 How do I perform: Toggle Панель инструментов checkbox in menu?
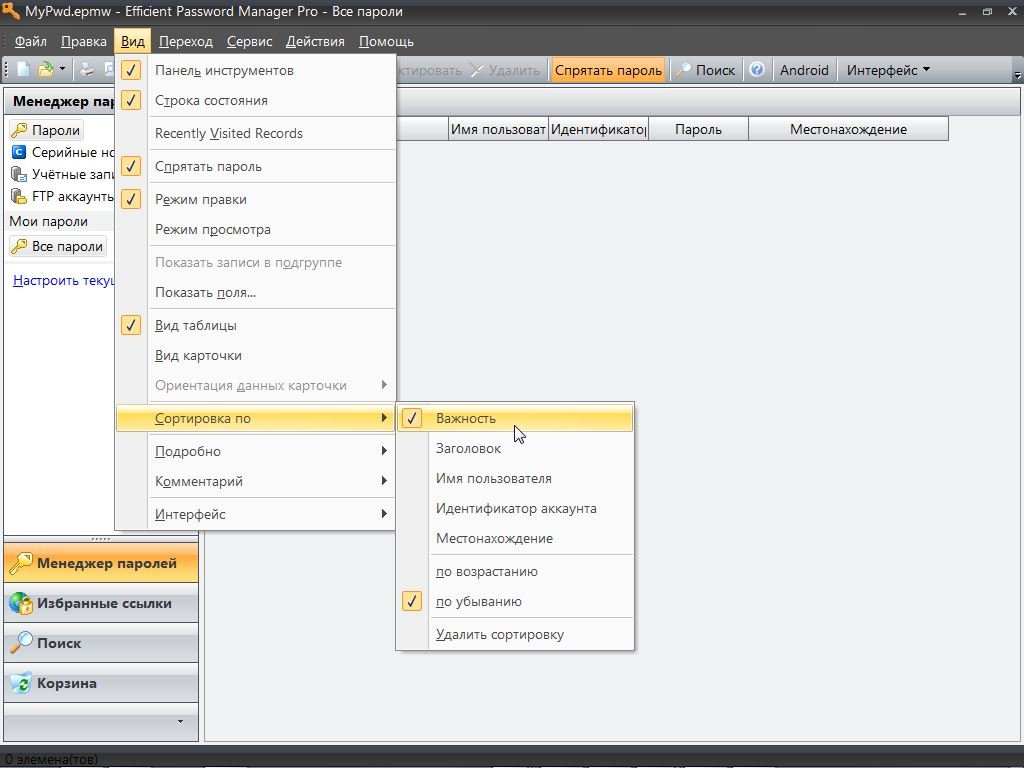[x=255, y=71]
